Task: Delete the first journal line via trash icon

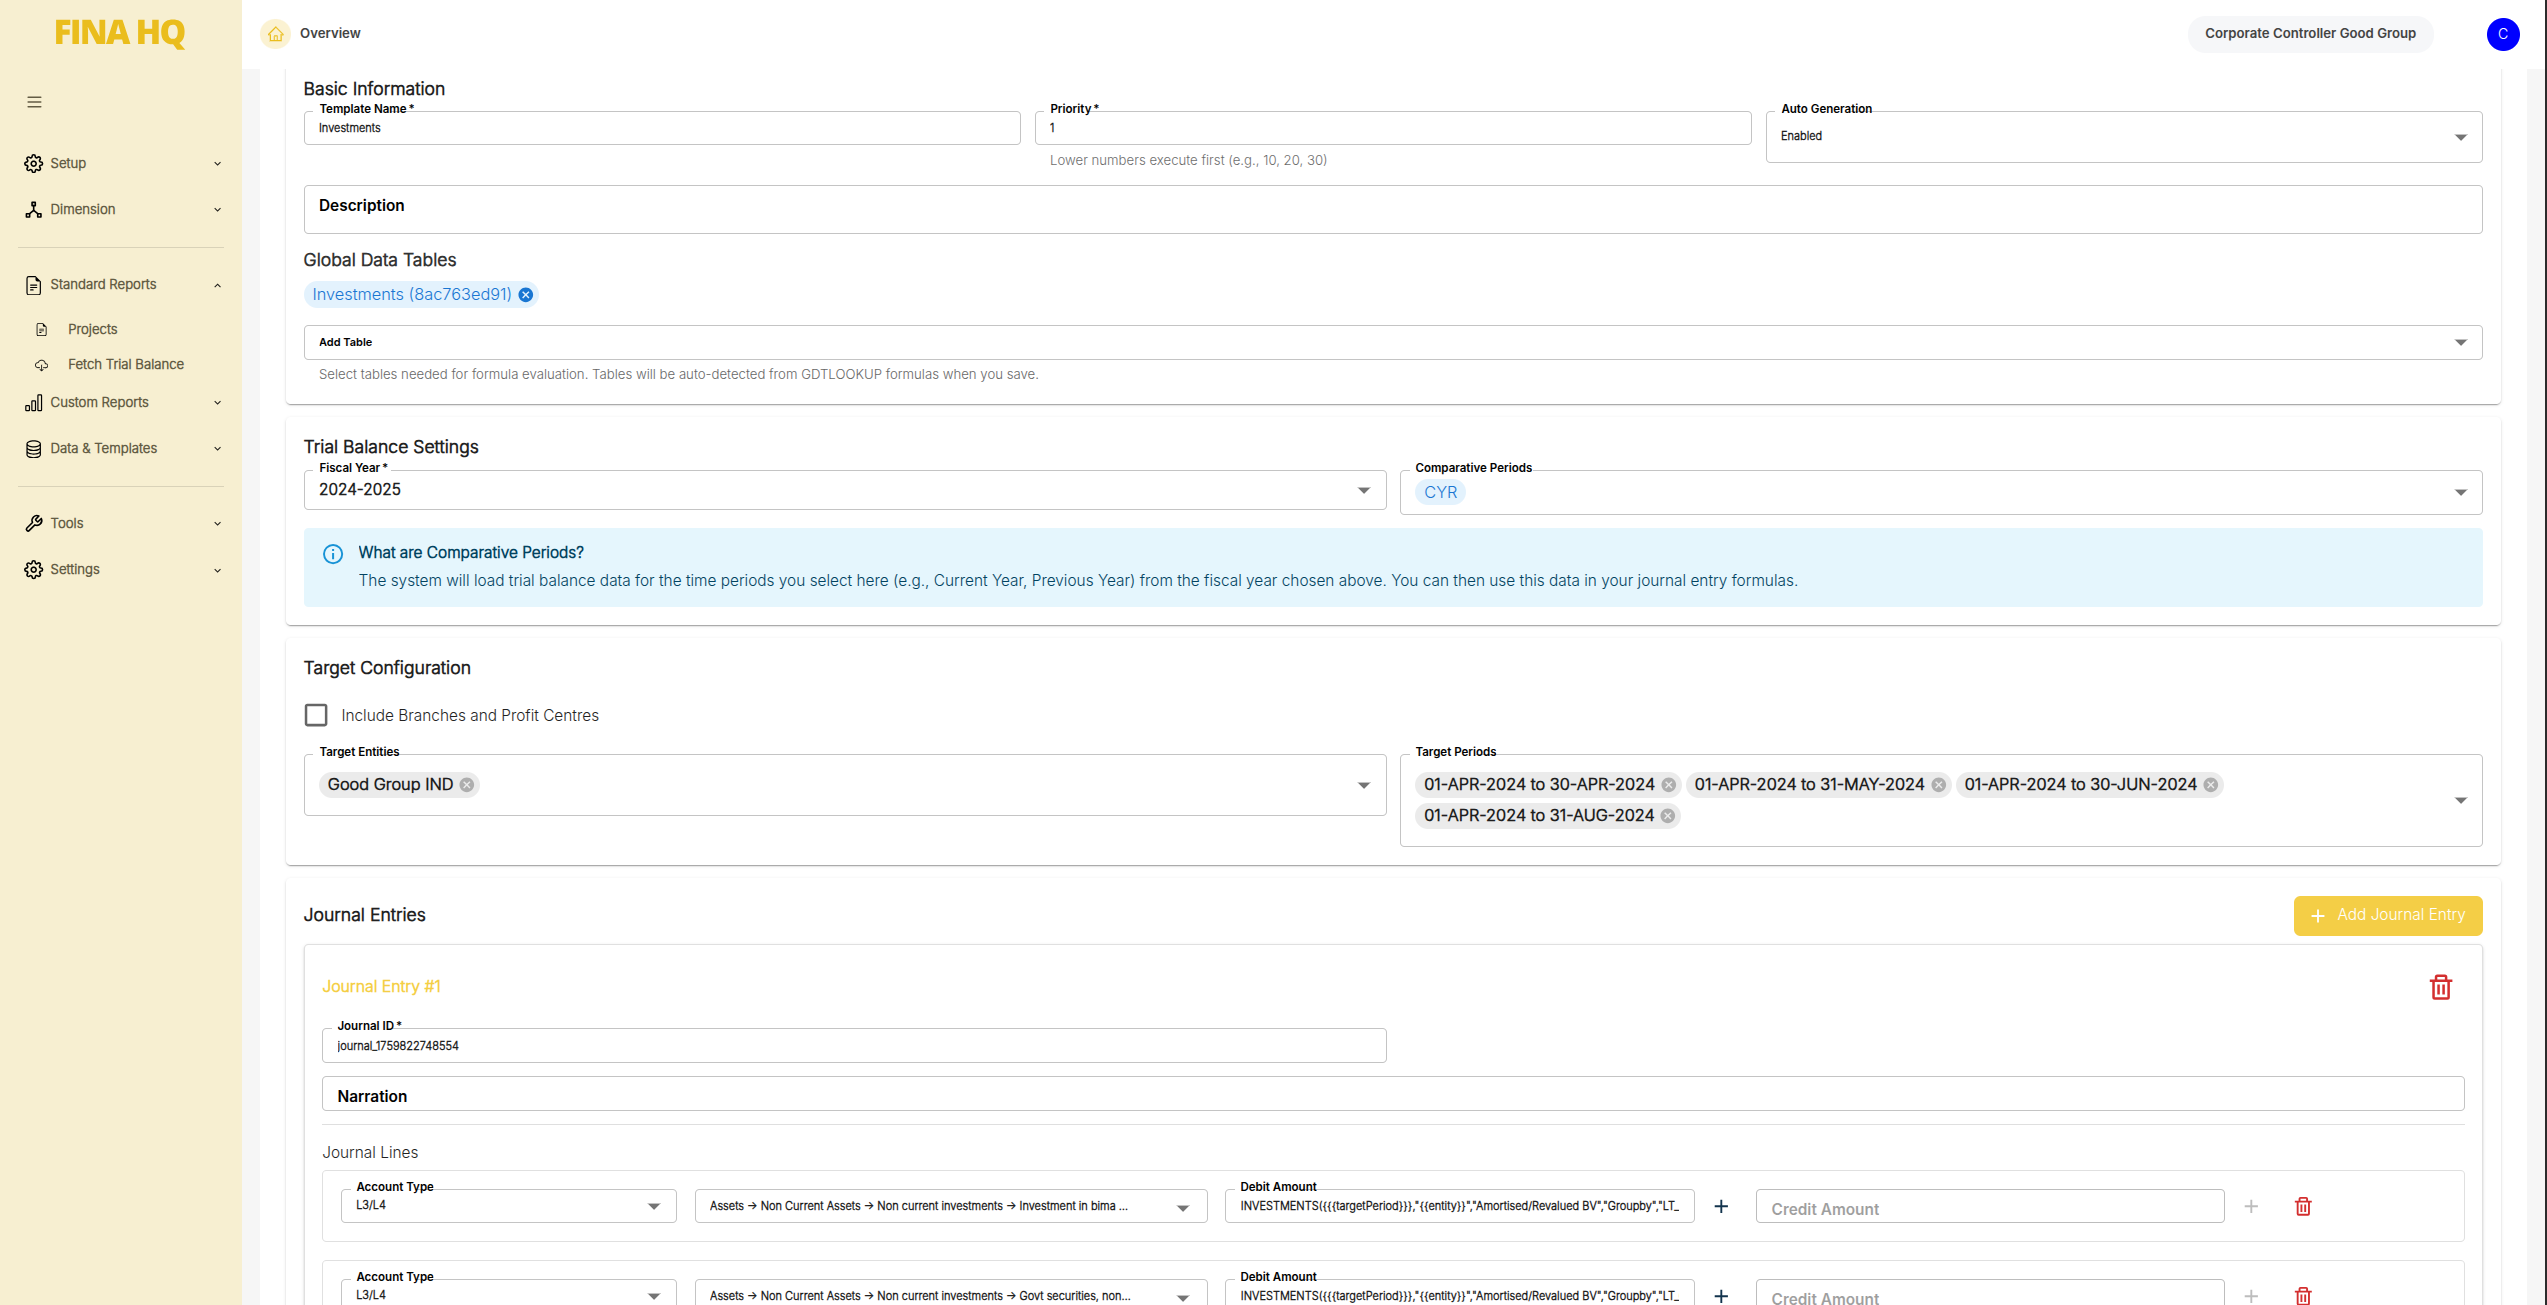Action: click(2303, 1207)
